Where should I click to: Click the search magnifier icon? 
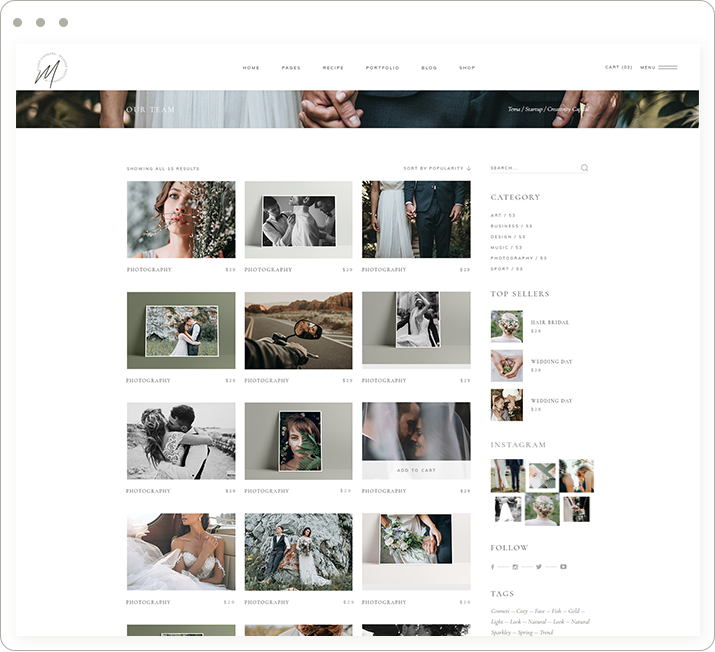(x=584, y=168)
